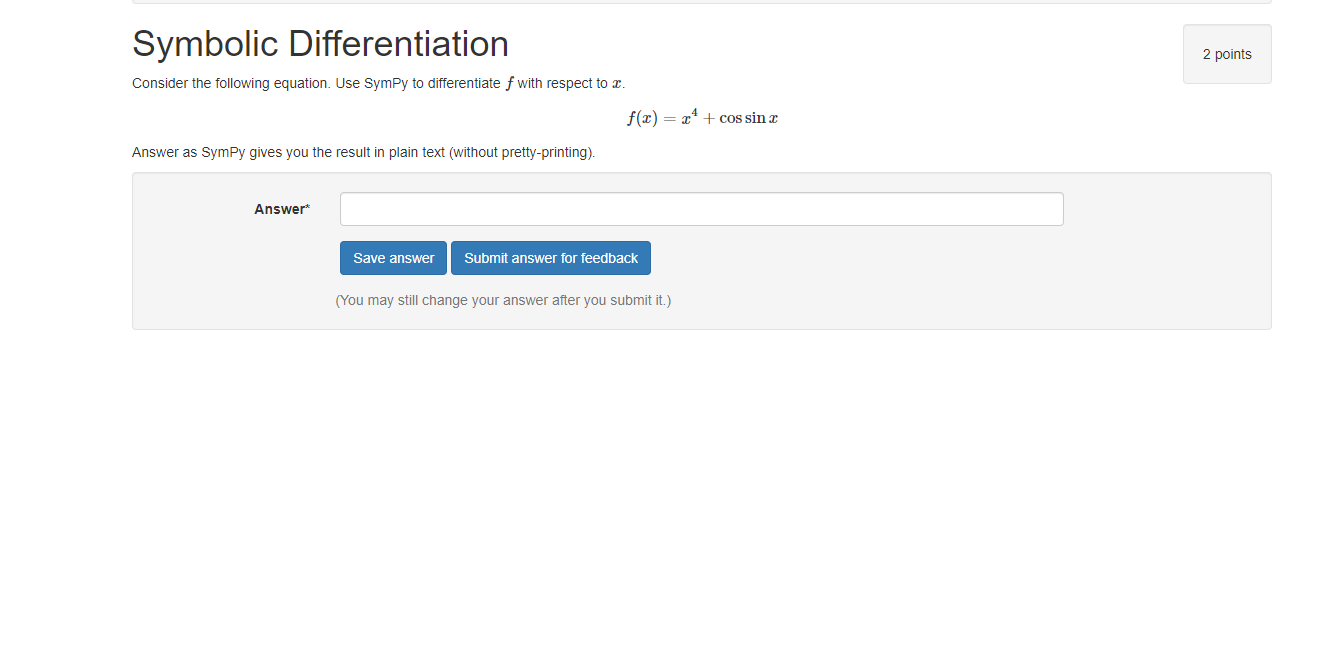Click the 2 points badge
1320x645 pixels.
click(x=1227, y=54)
